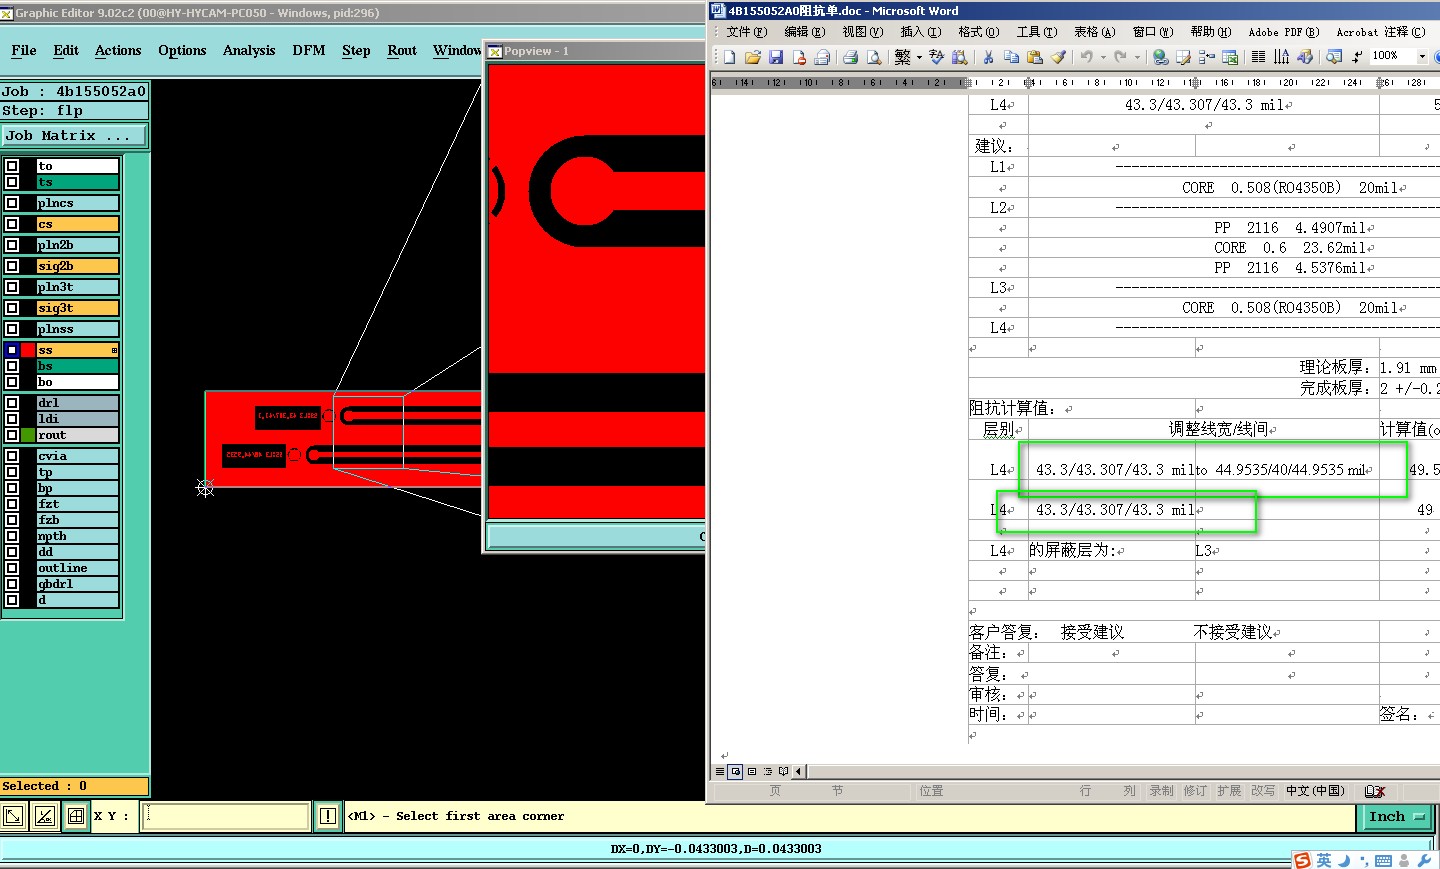This screenshot has height=869, width=1440.
Task: Switch Word to Outline view icon
Action: [x=768, y=771]
